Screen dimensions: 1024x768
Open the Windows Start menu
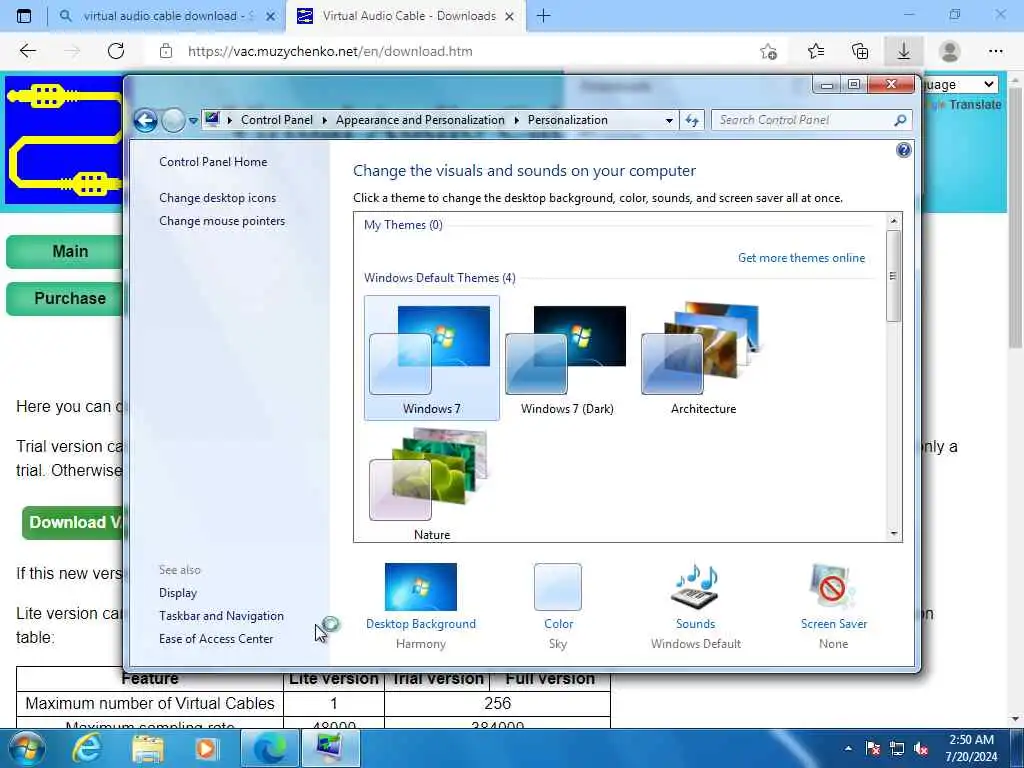(27, 748)
